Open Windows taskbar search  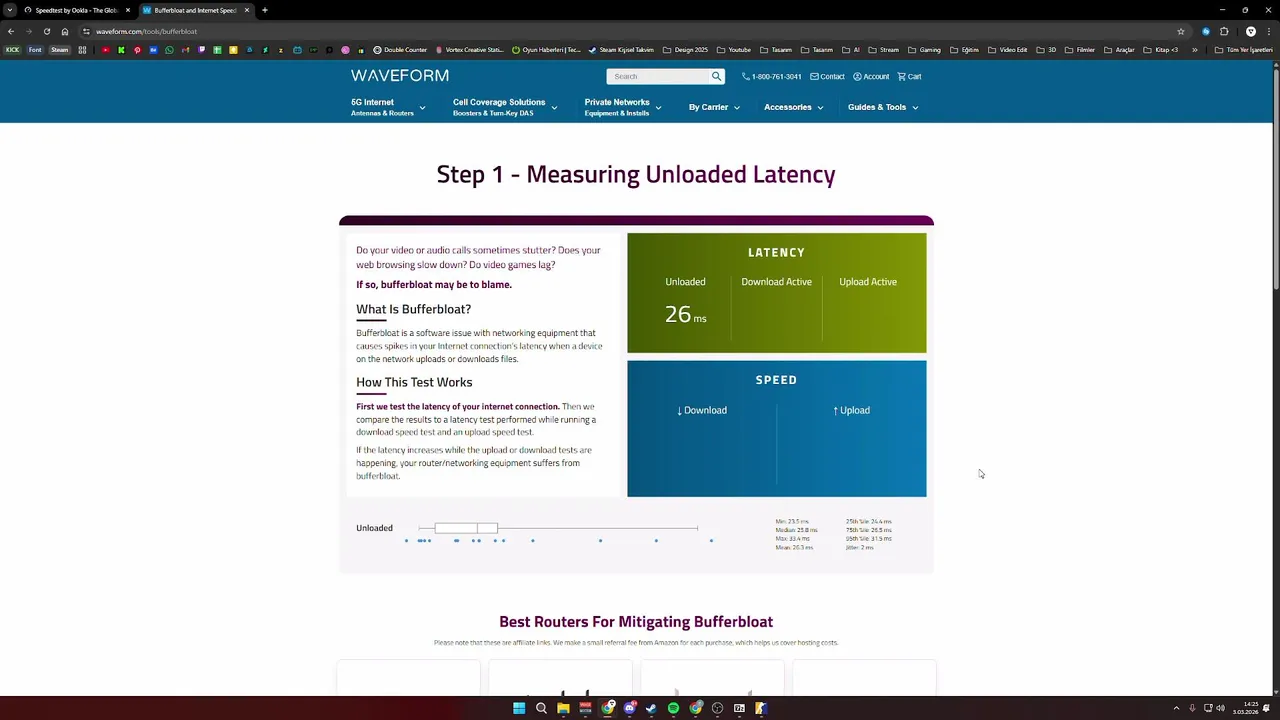click(x=541, y=708)
